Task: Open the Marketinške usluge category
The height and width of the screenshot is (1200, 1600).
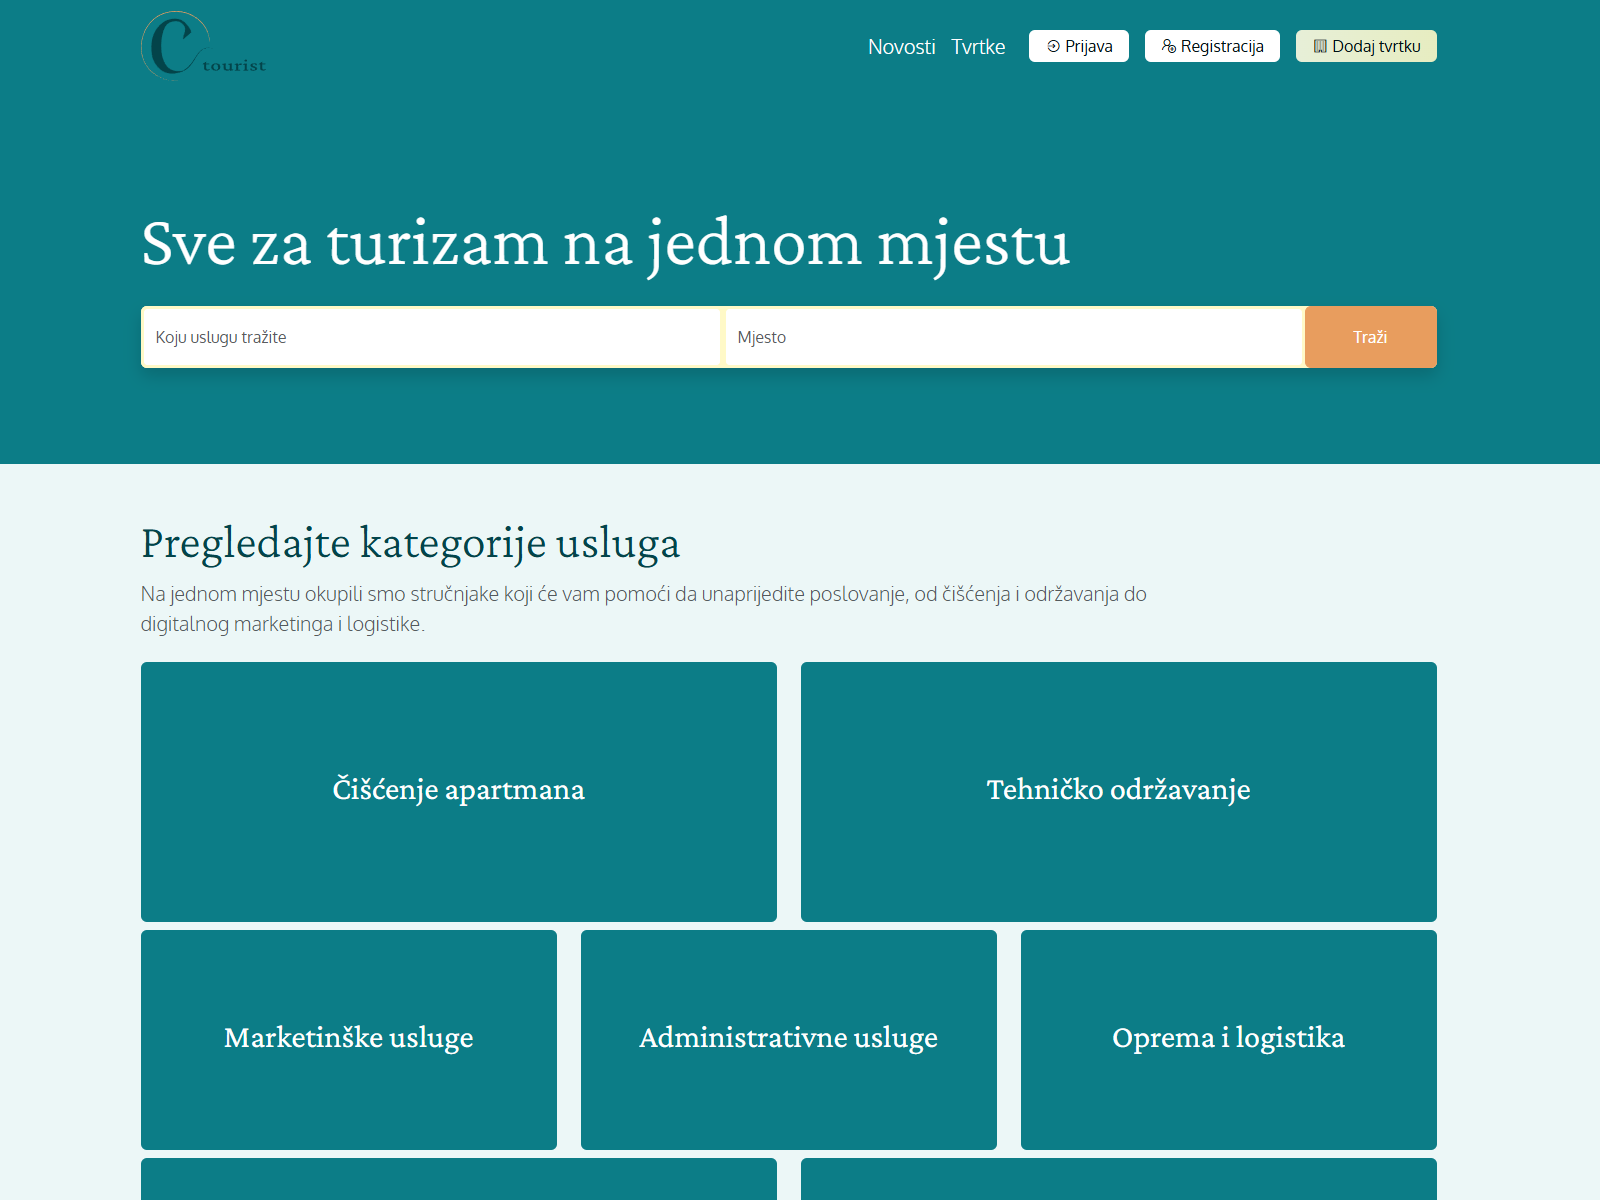Action: click(x=348, y=1039)
